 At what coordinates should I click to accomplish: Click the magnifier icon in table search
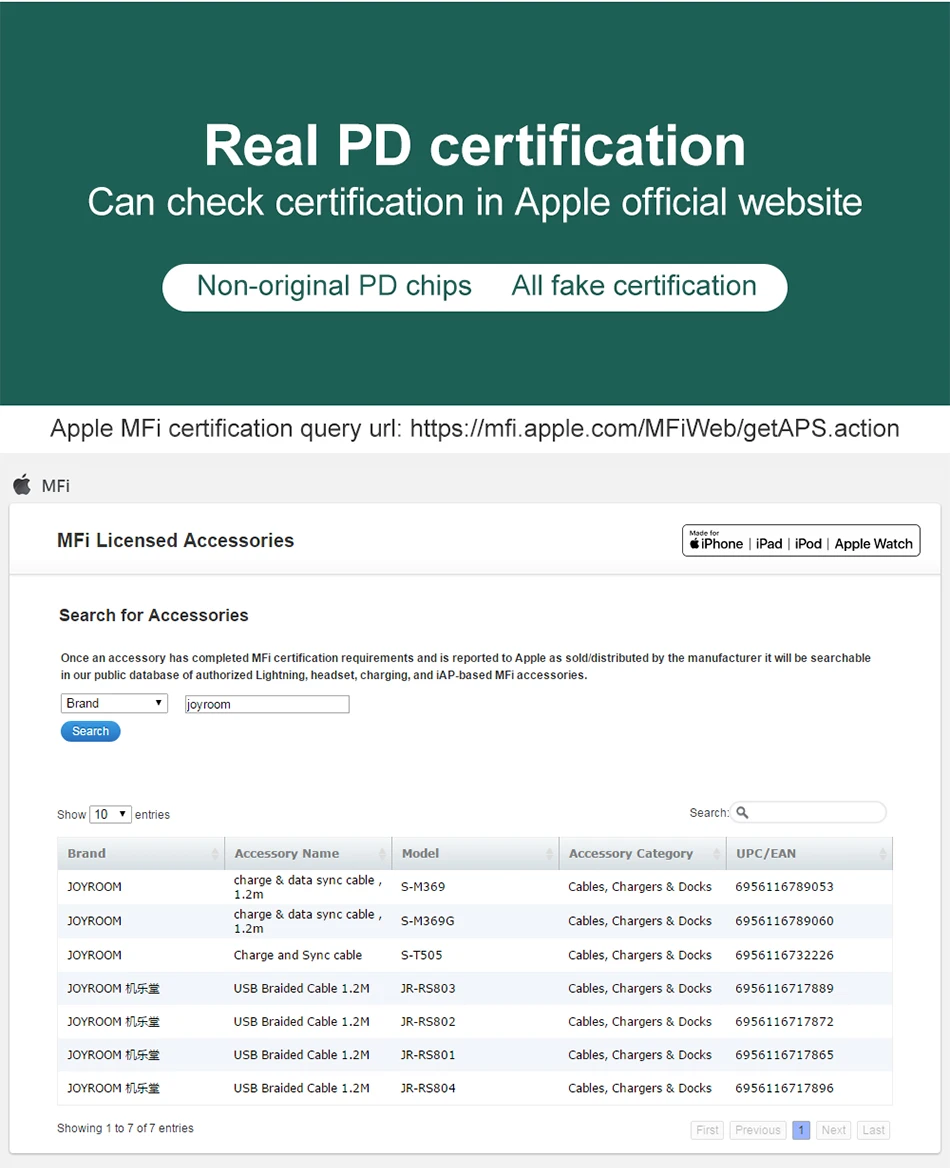point(742,813)
